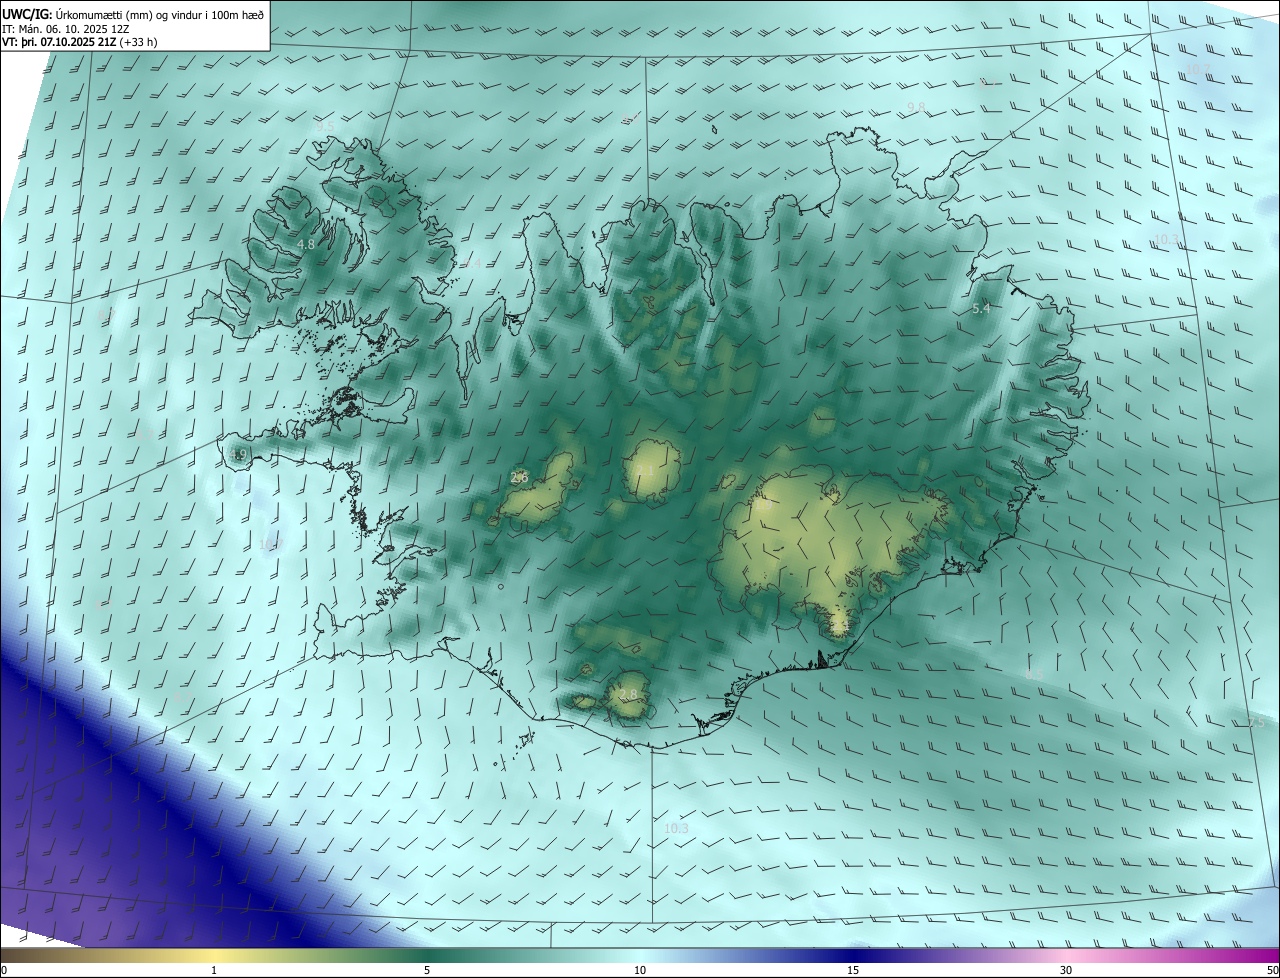The image size is (1280, 978).
Task: Select the '5.4' value in east Iceland
Action: [x=981, y=309]
